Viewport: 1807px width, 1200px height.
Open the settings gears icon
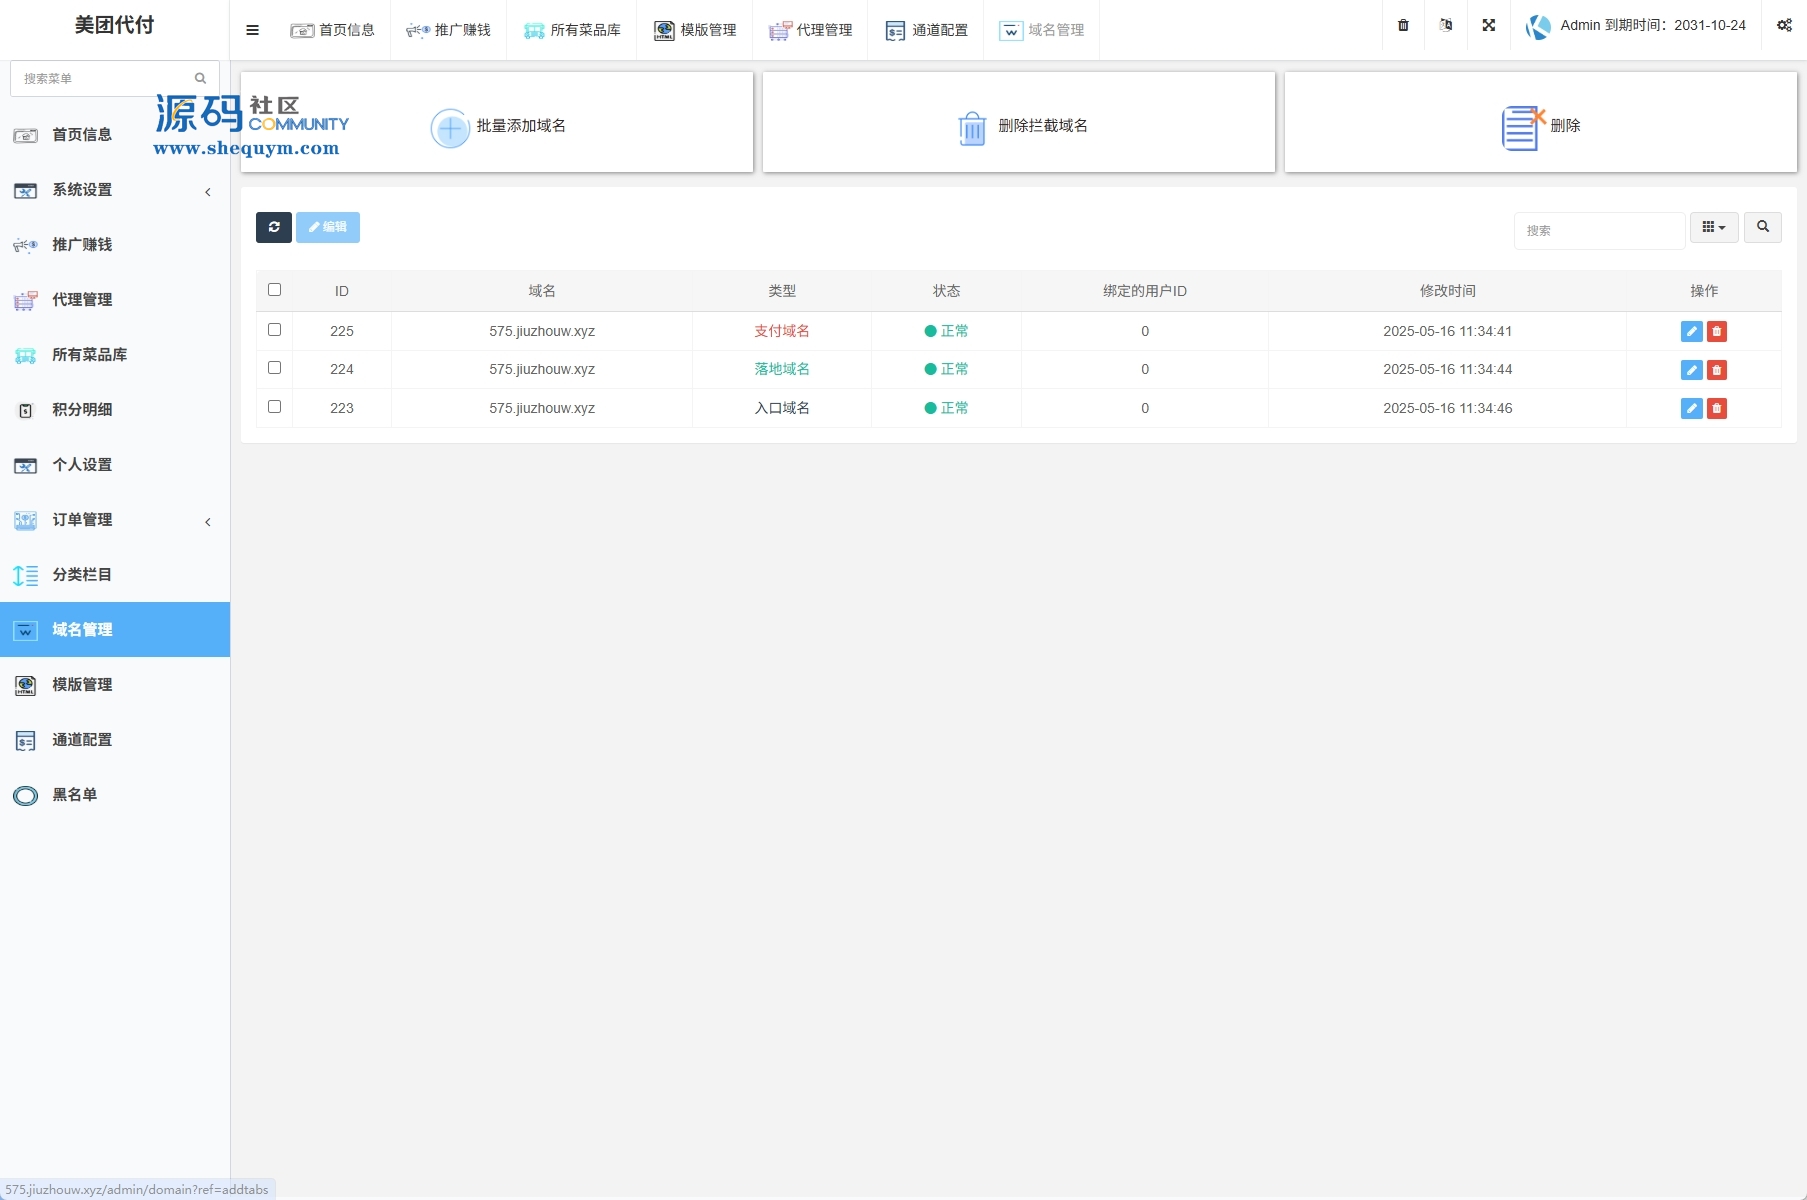point(1784,26)
